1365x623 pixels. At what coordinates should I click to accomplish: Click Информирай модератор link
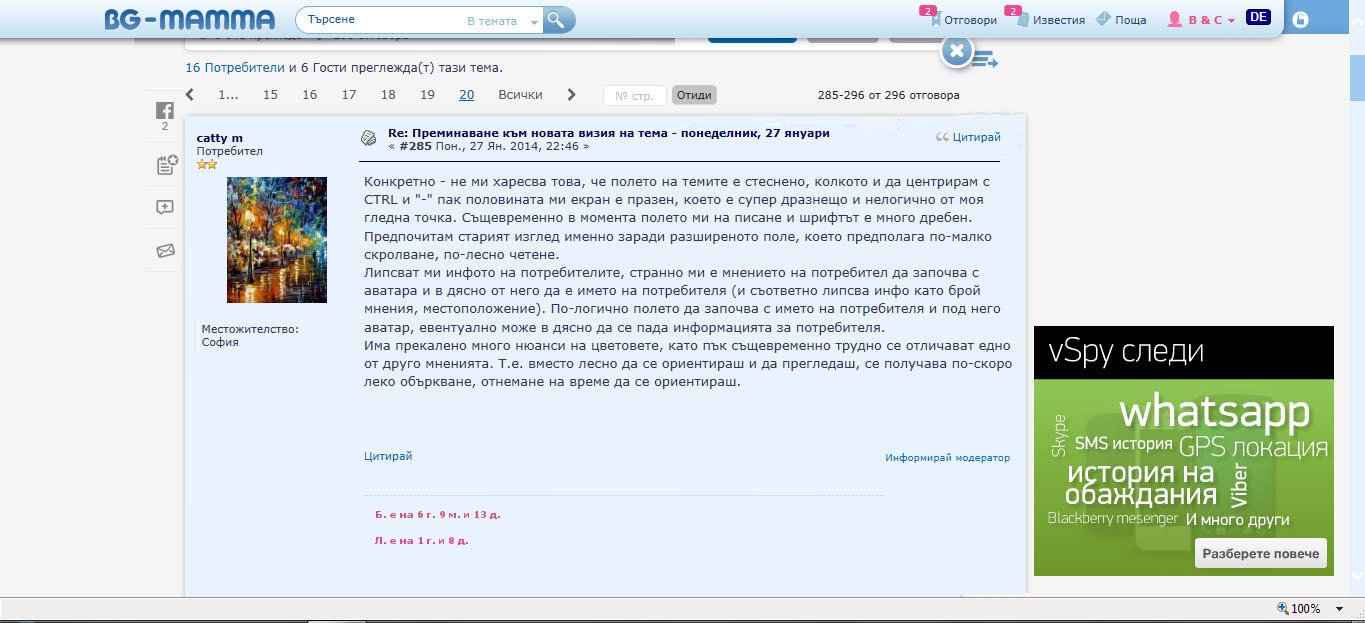click(947, 458)
